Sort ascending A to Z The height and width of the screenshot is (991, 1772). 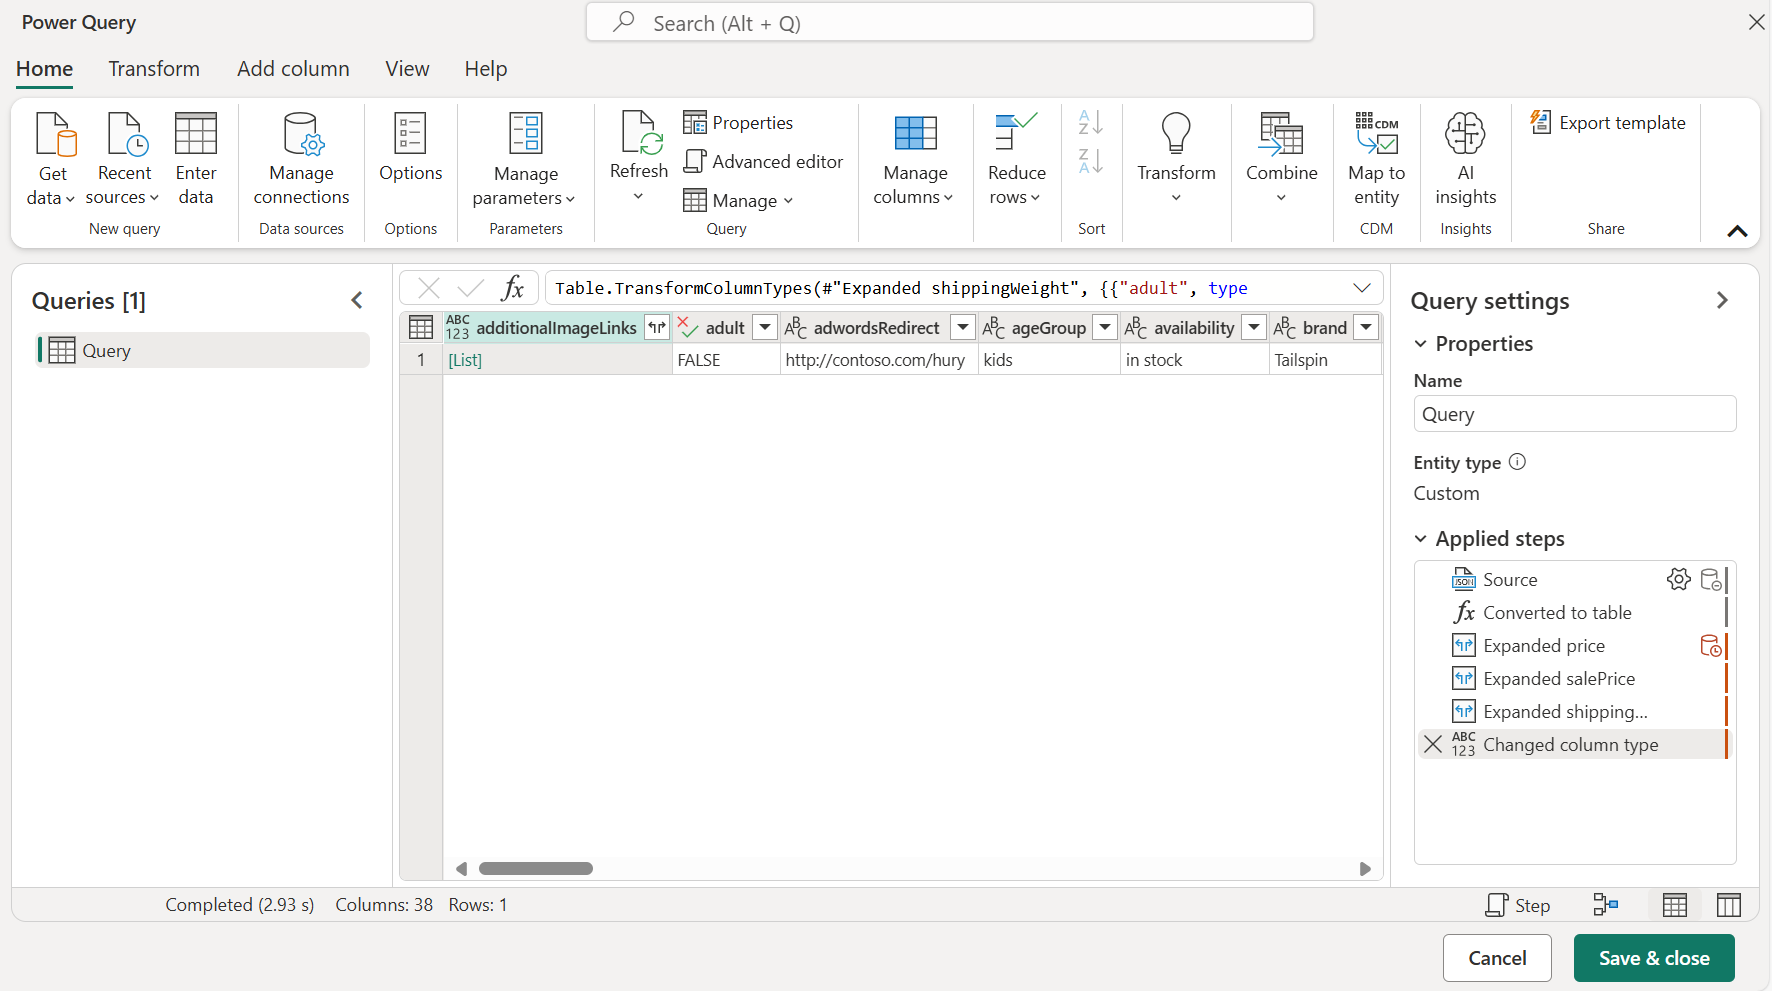click(x=1091, y=122)
